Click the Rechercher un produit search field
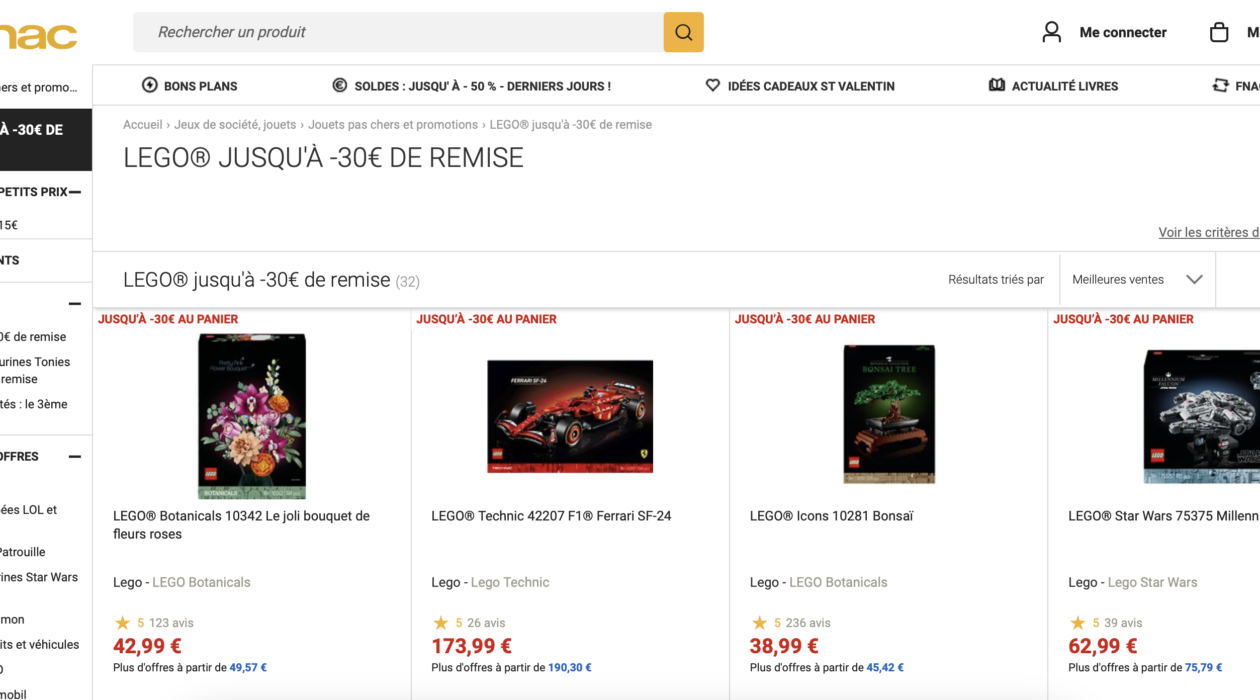1260x700 pixels. coord(390,32)
